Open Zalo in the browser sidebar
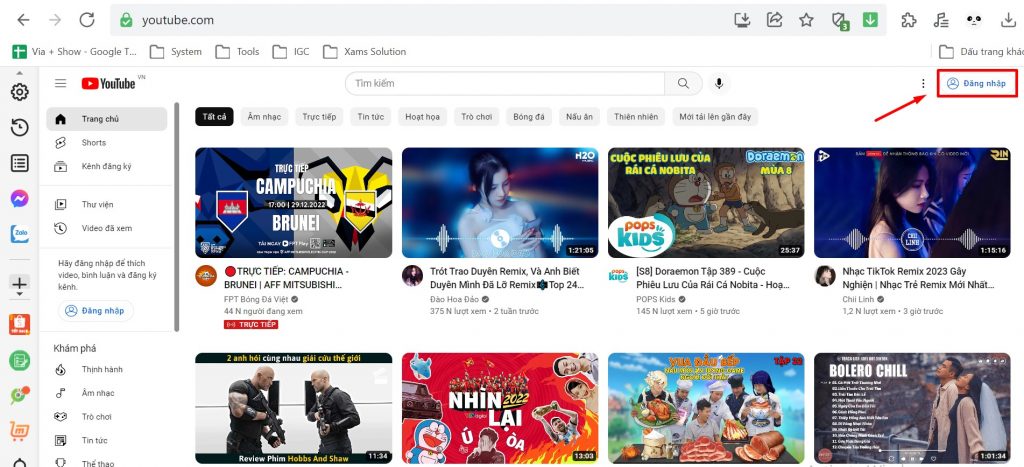The width and height of the screenshot is (1024, 467). pyautogui.click(x=20, y=234)
